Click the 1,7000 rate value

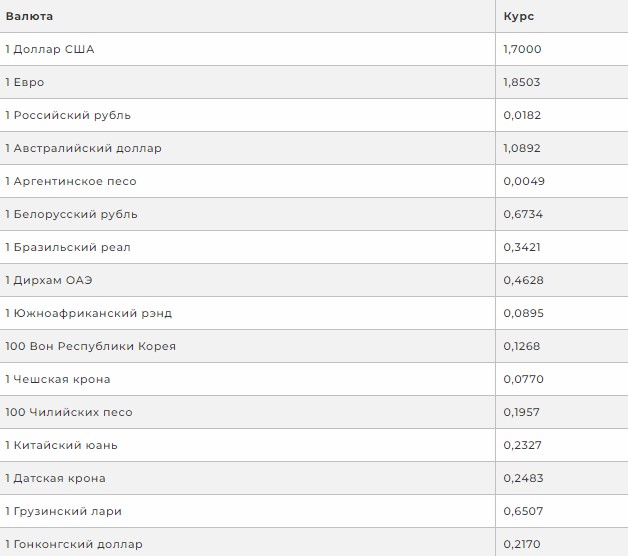tap(523, 49)
